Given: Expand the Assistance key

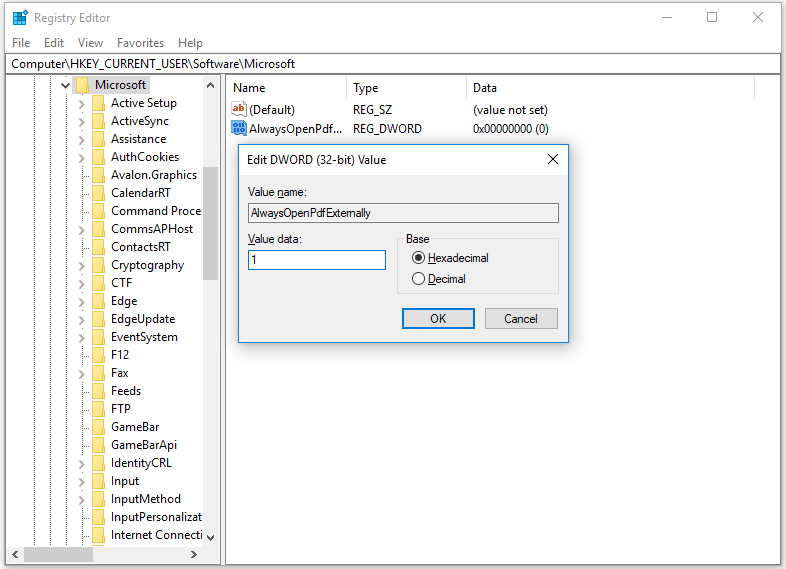Looking at the screenshot, I should [x=81, y=140].
